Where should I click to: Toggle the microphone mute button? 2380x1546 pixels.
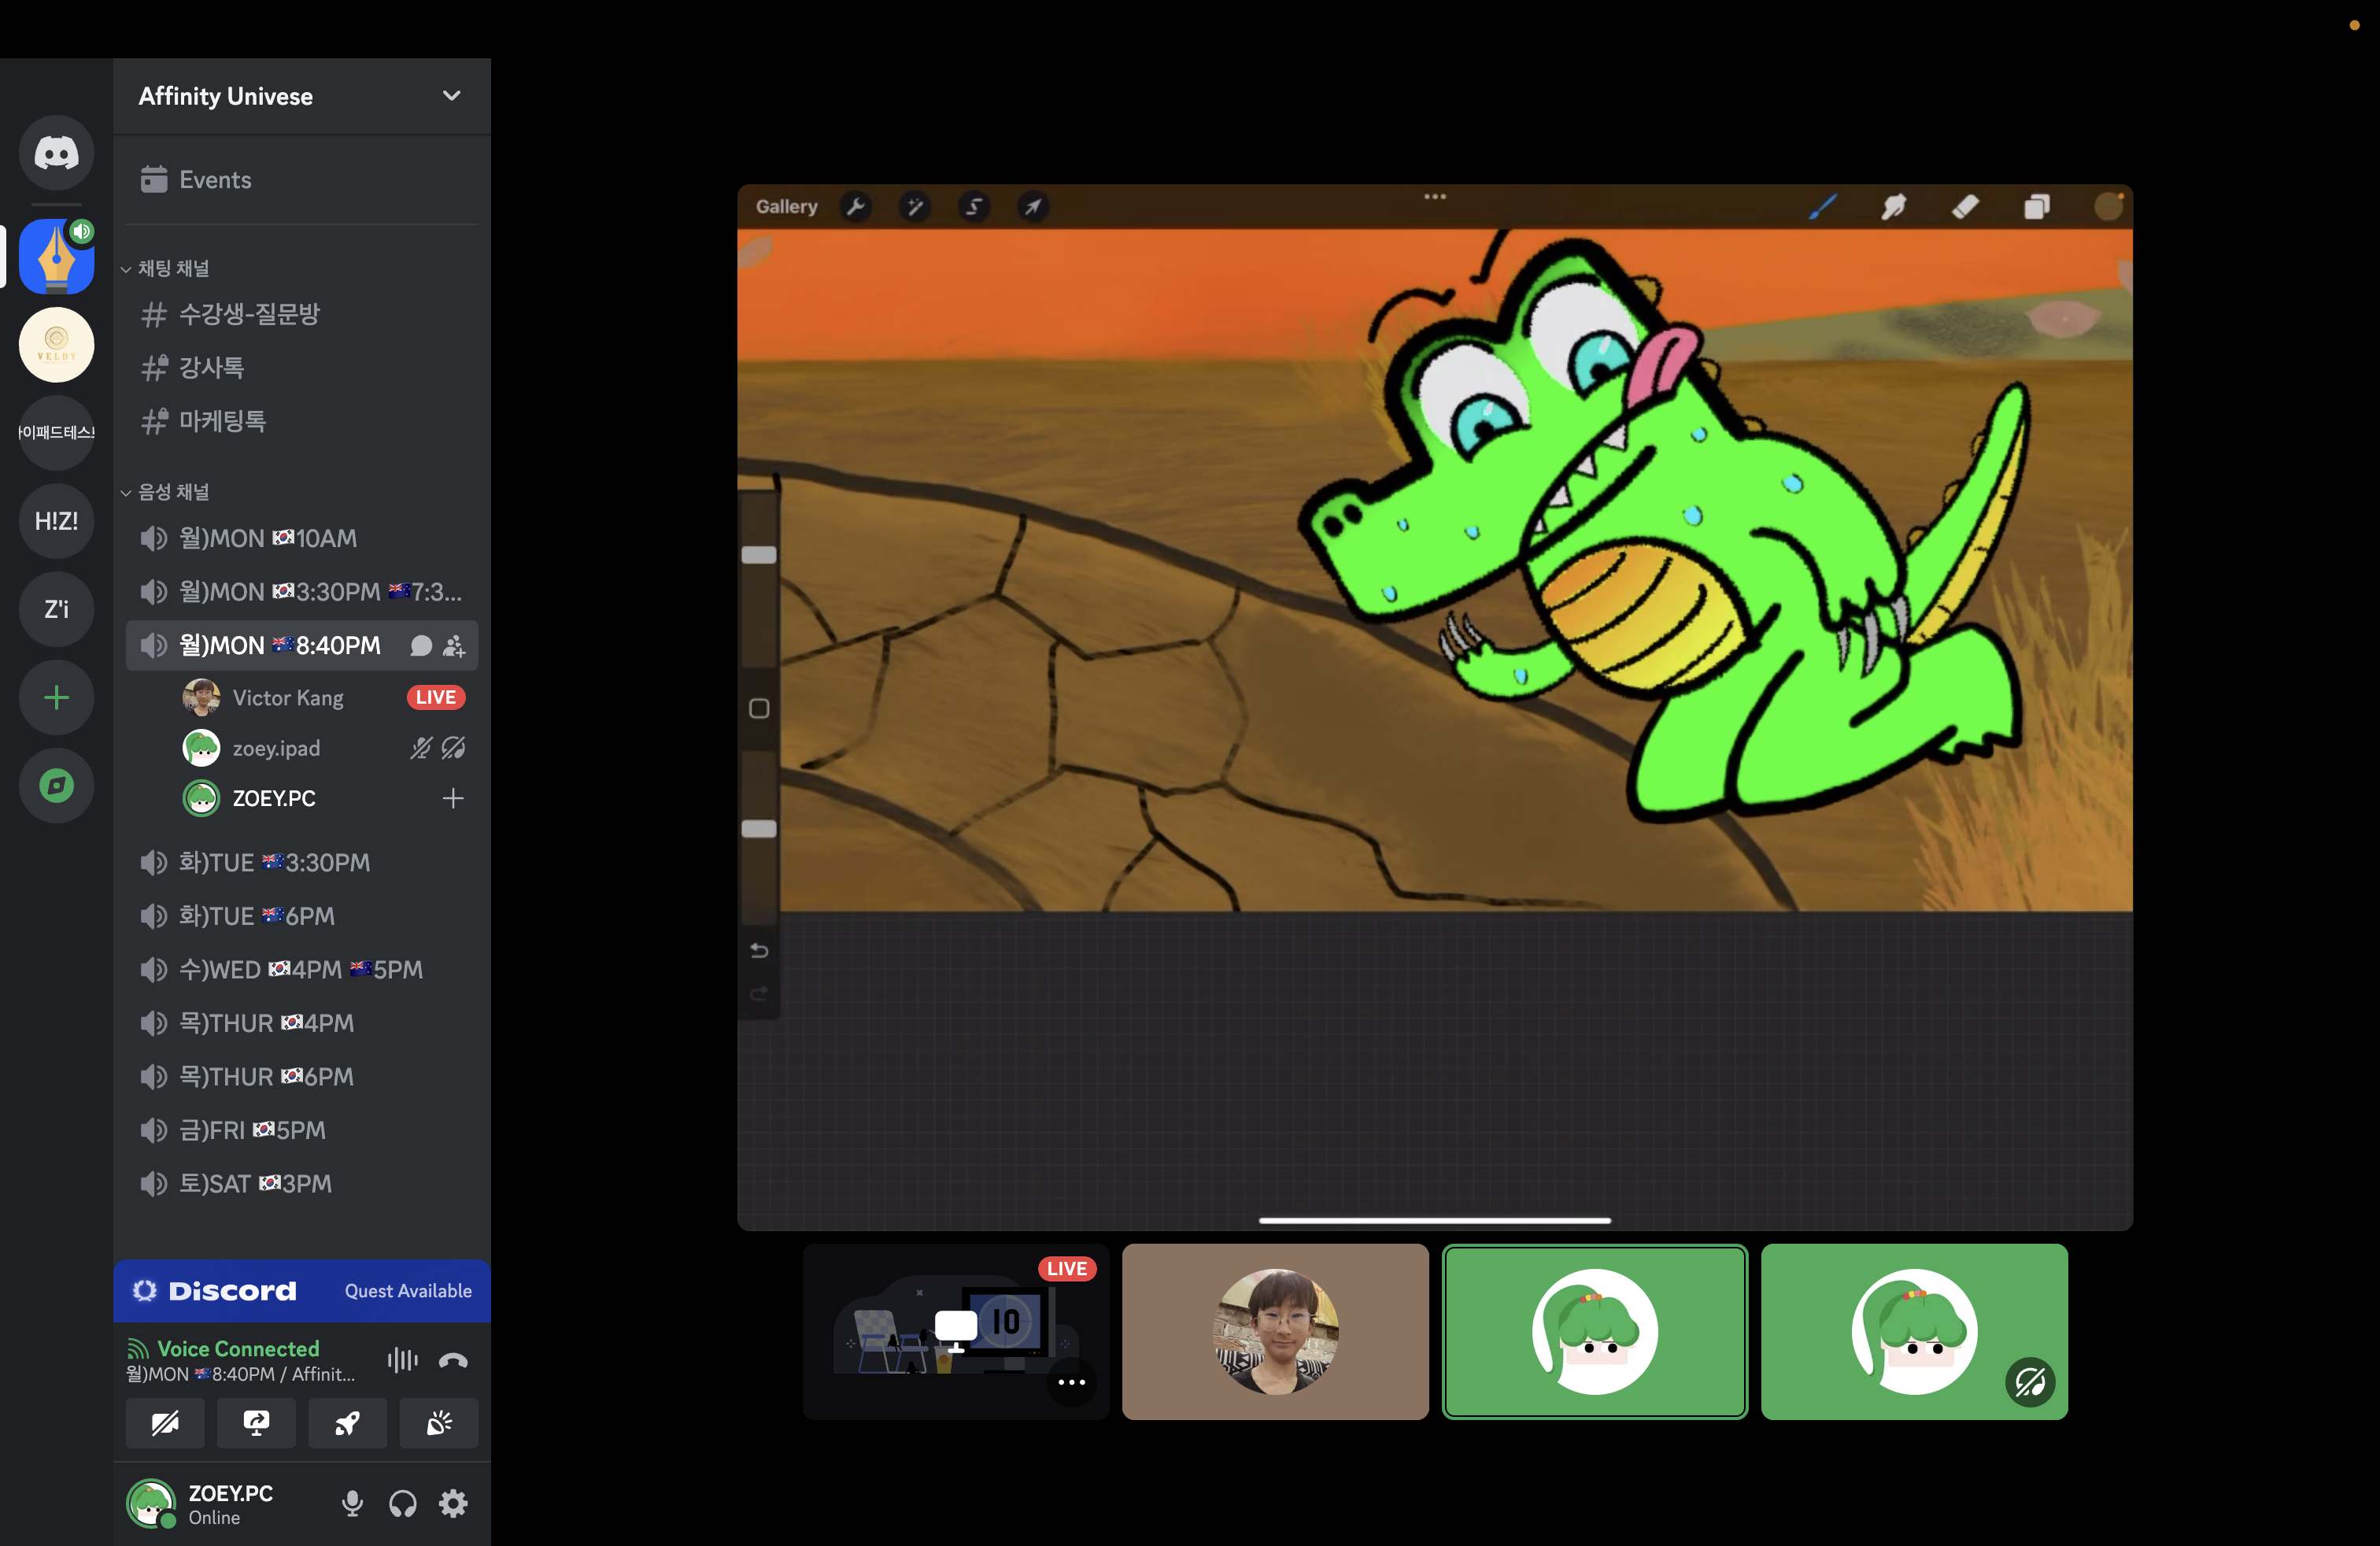352,1503
